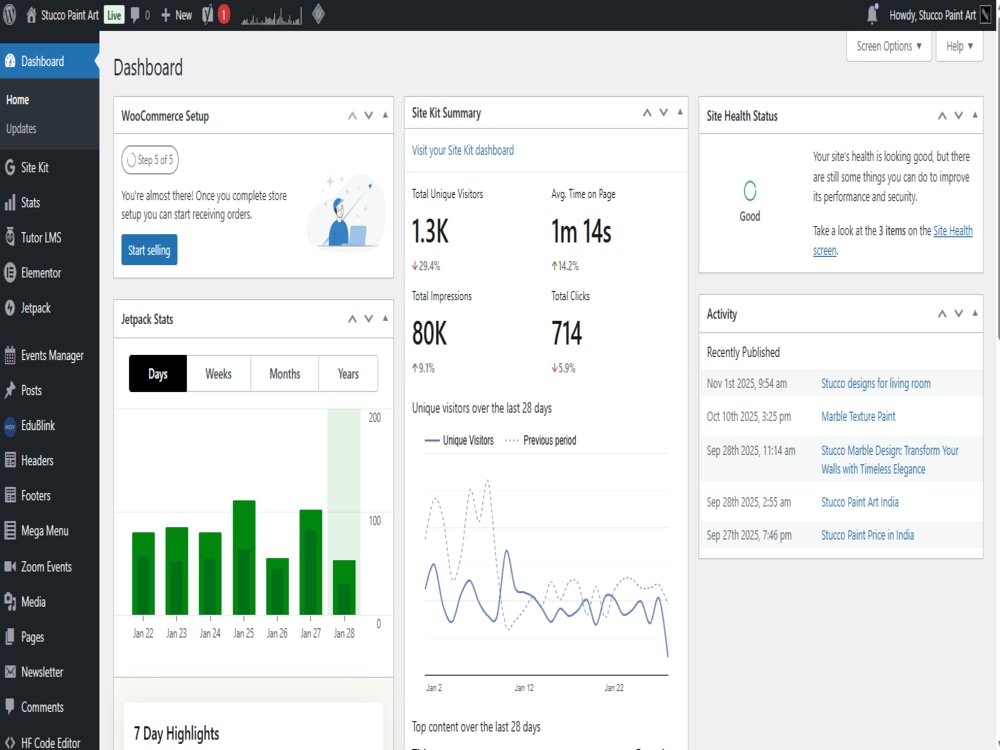Click the Headers icon in the sidebar
Screen dimensions: 1000x750
click(10, 460)
